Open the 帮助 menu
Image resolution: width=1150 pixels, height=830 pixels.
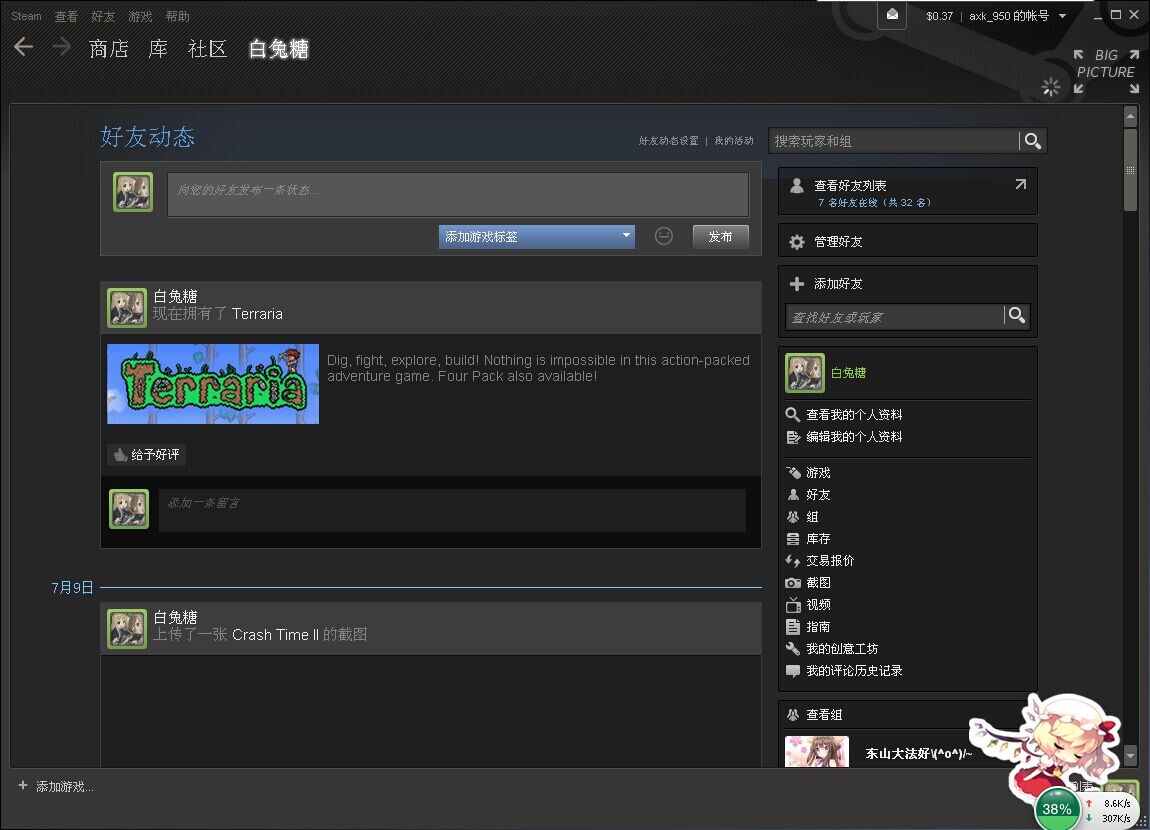coord(177,15)
